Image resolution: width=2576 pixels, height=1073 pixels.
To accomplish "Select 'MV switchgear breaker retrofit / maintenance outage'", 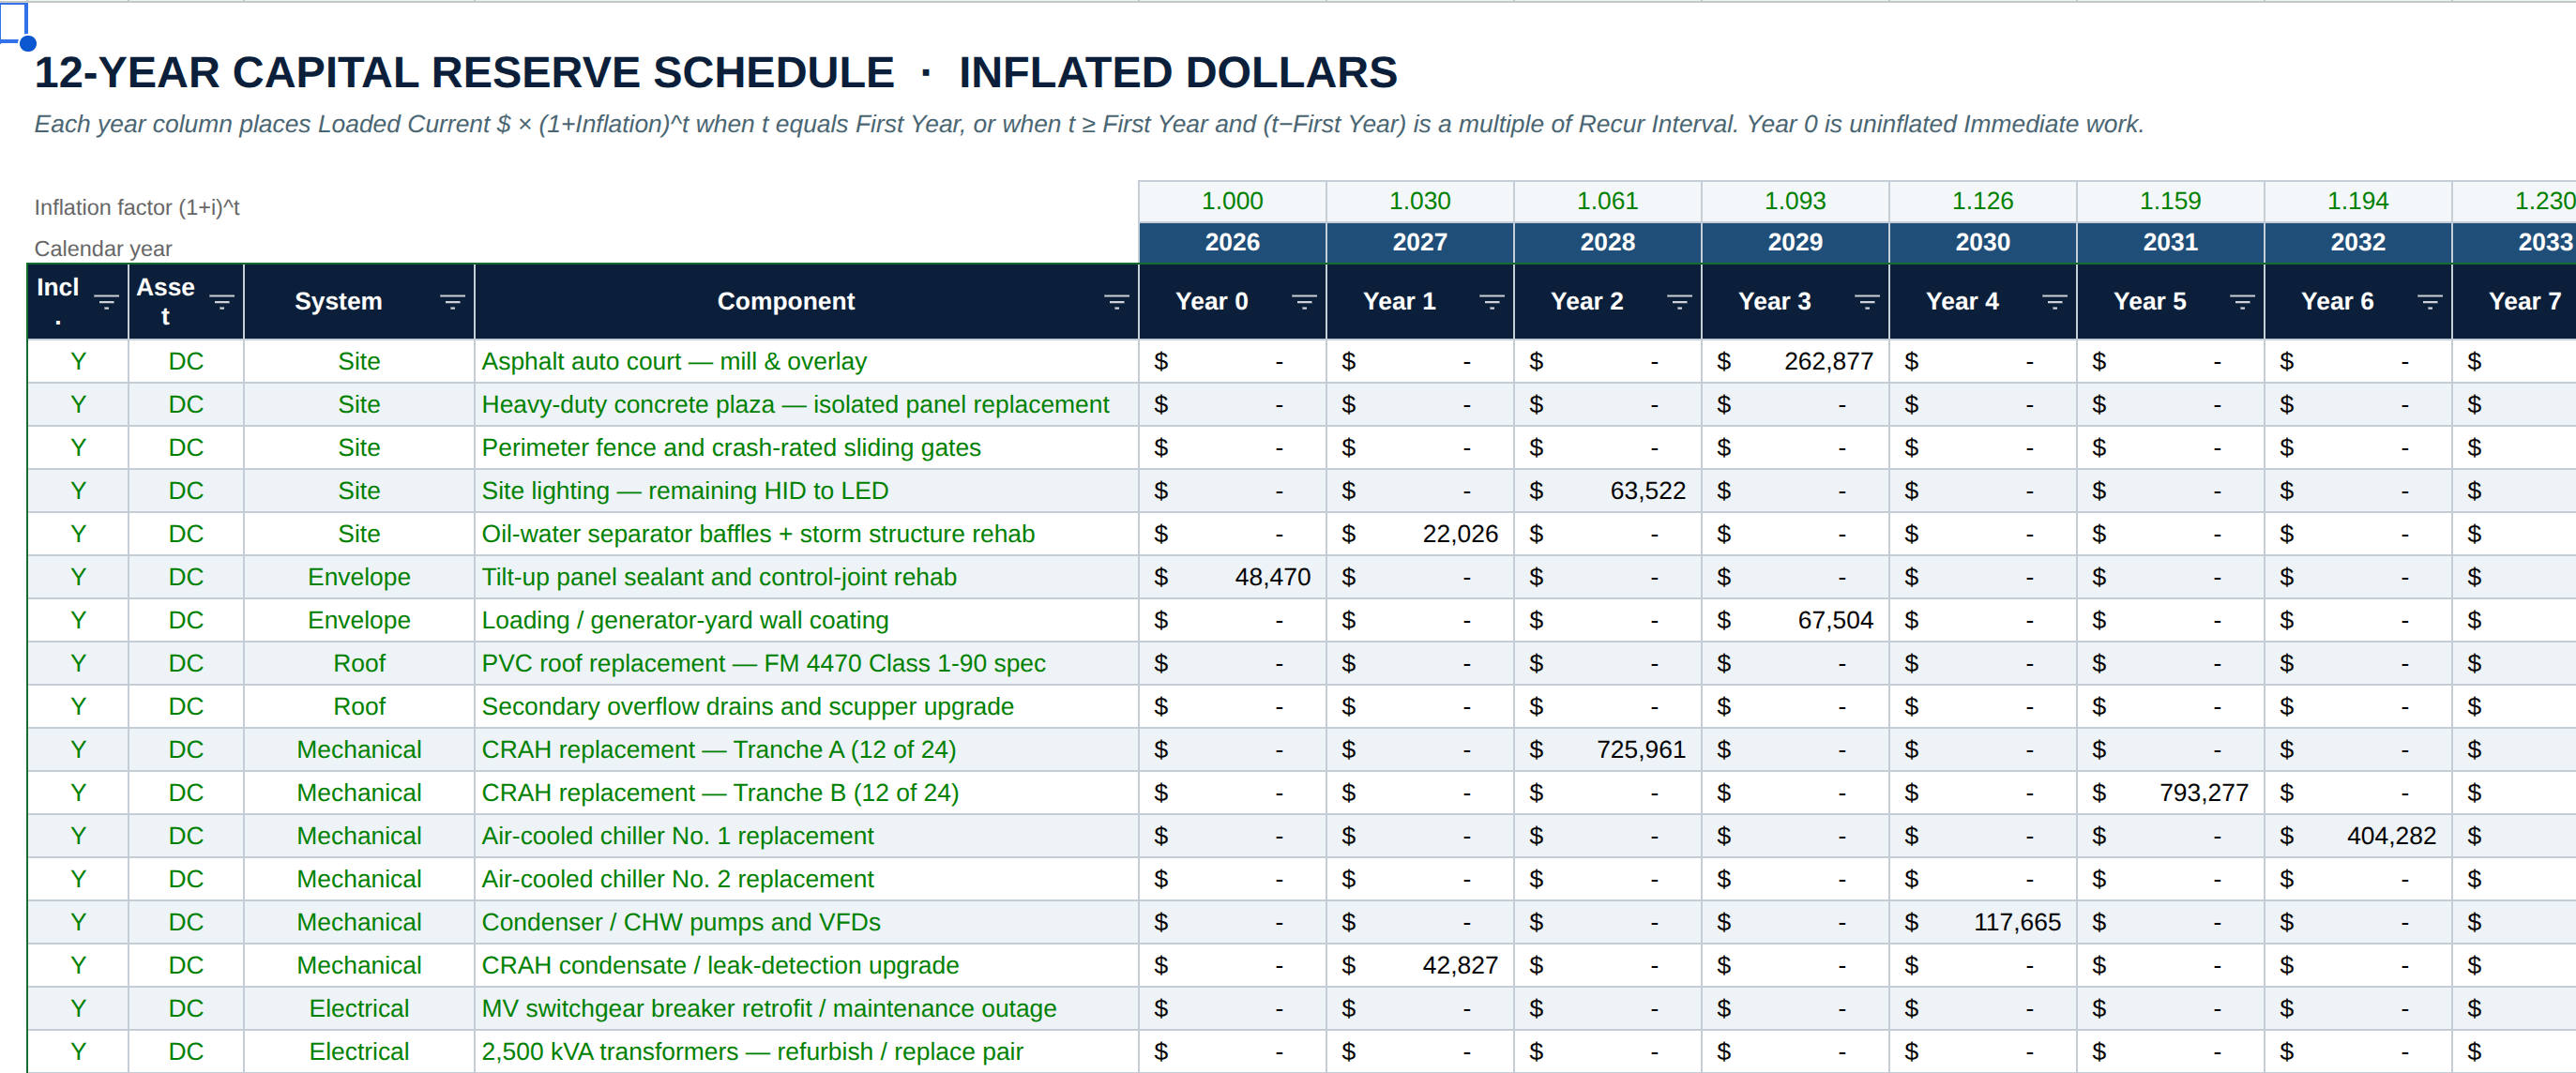I will coord(806,1008).
